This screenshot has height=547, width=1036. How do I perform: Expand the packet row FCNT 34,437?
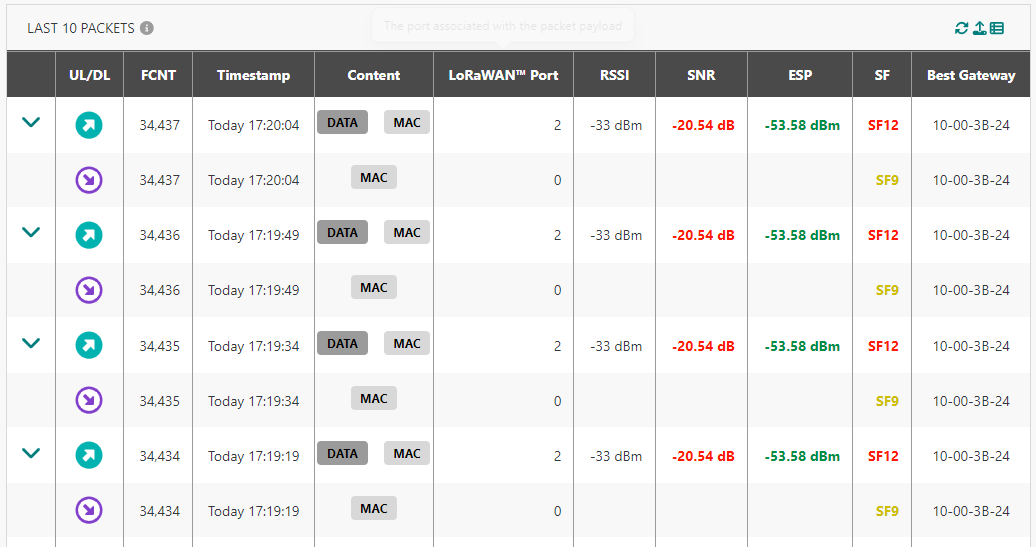pos(31,122)
